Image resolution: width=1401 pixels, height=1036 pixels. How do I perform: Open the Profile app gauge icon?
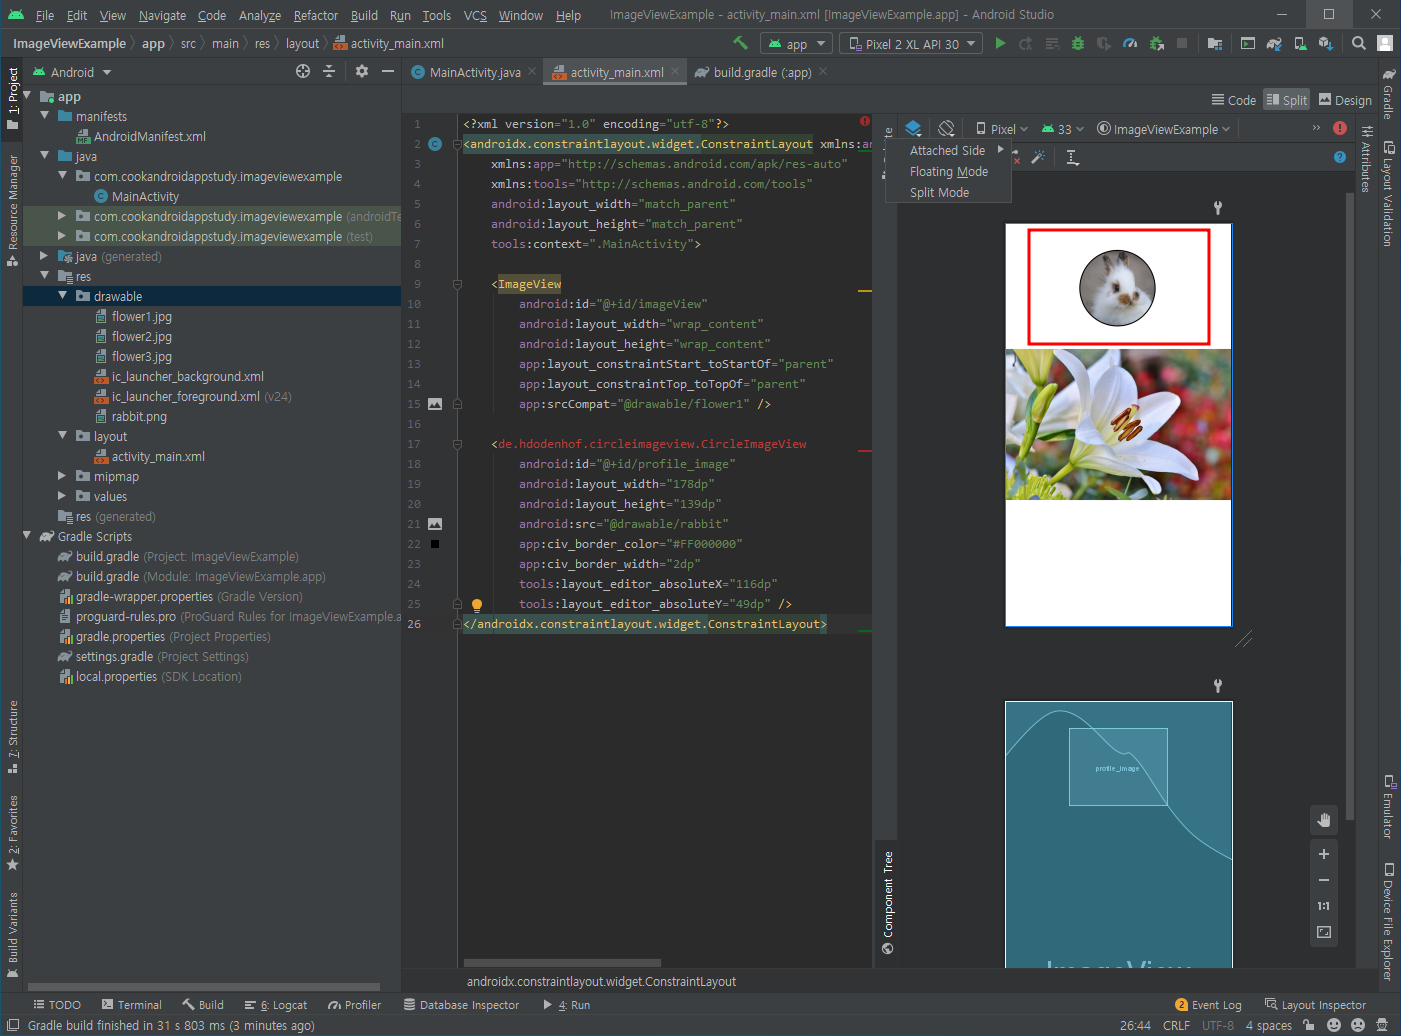point(1130,43)
